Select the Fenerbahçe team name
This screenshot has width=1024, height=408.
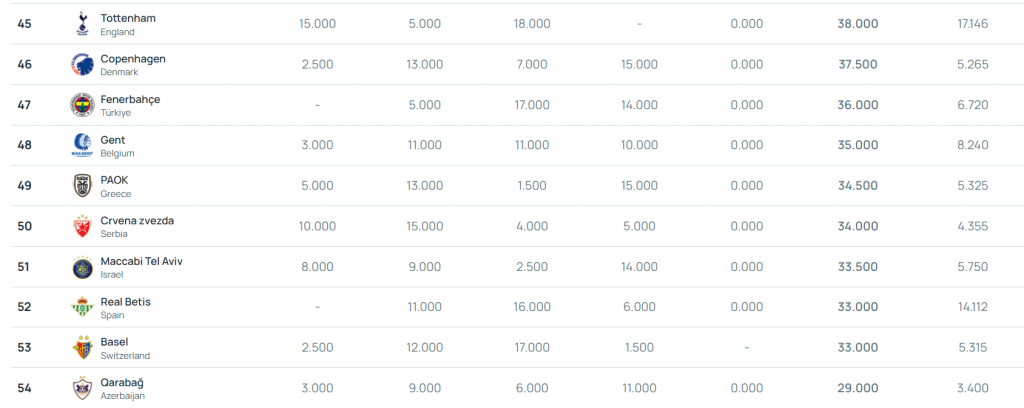(130, 99)
